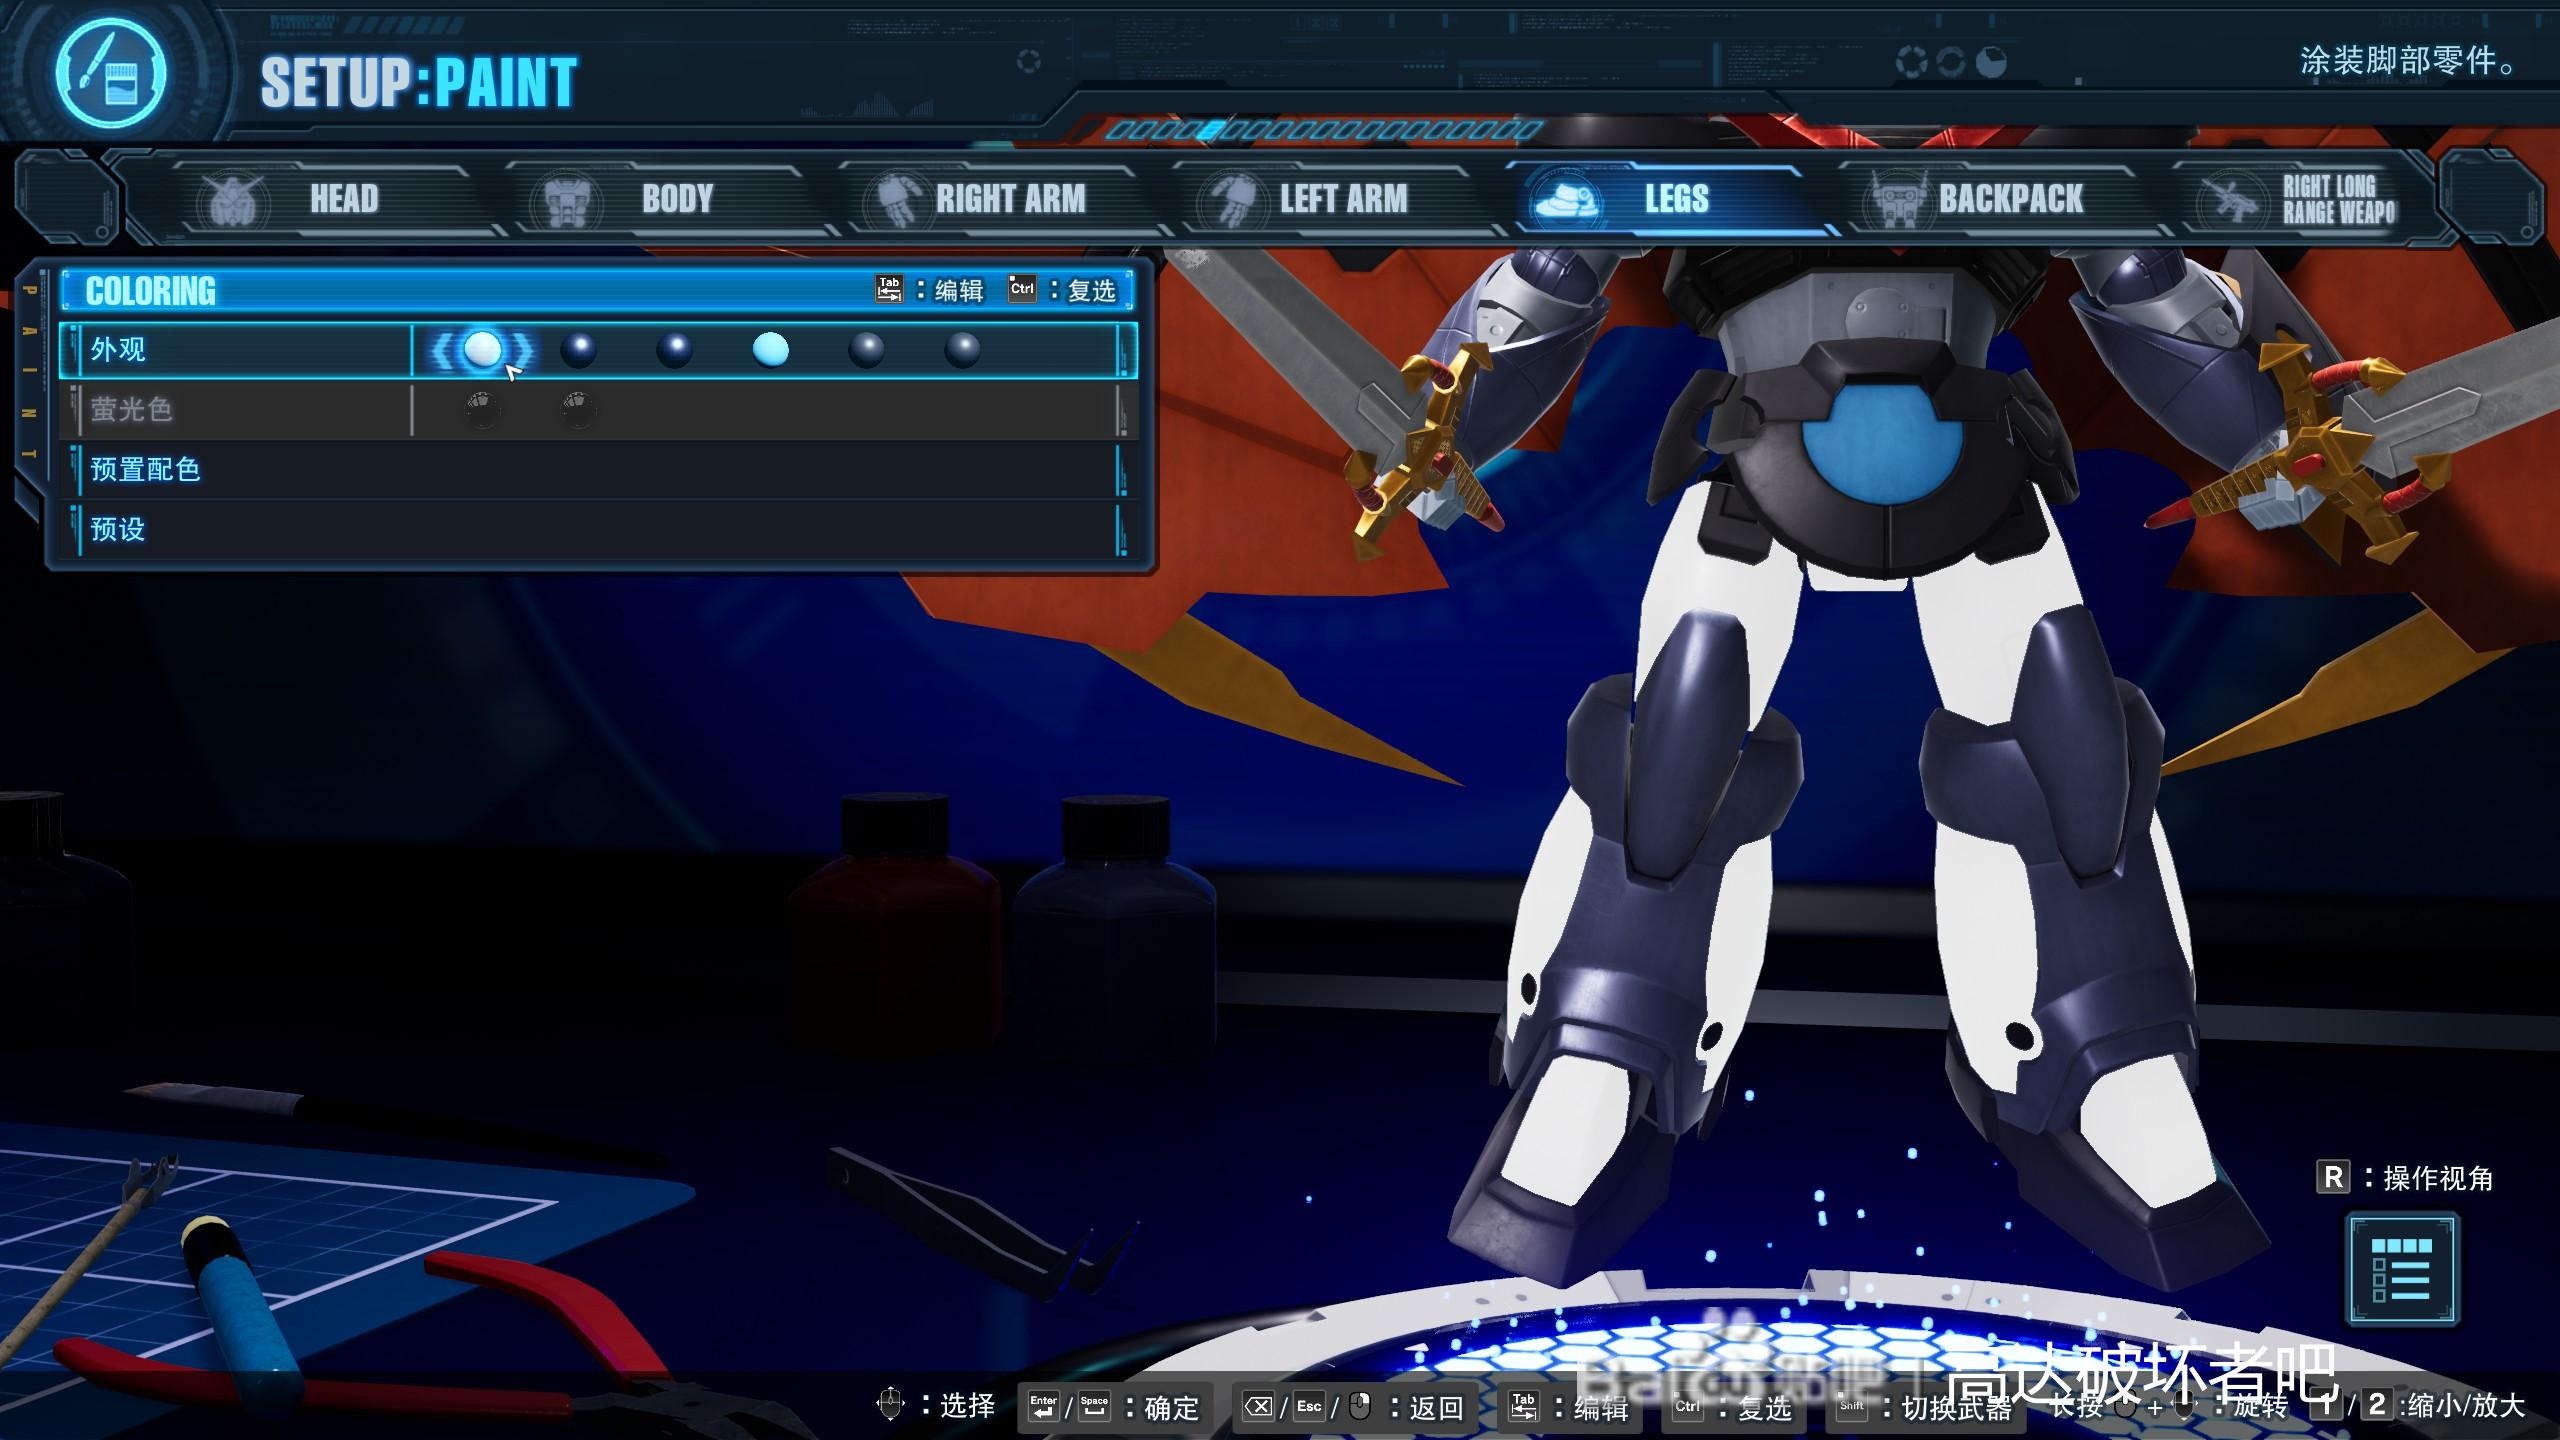2560x1440 pixels.
Task: Click 切换武器 switch weapon label
Action: (1956, 1408)
